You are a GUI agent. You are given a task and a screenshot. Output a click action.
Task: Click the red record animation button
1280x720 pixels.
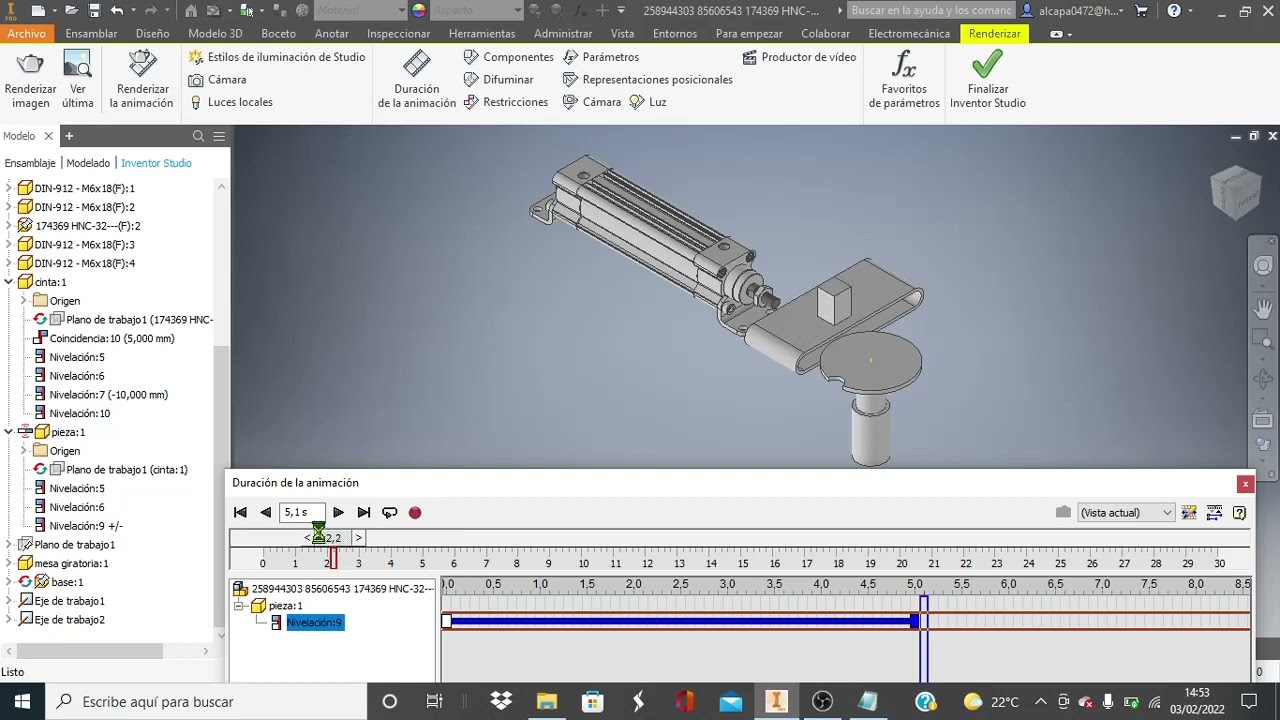tap(415, 513)
